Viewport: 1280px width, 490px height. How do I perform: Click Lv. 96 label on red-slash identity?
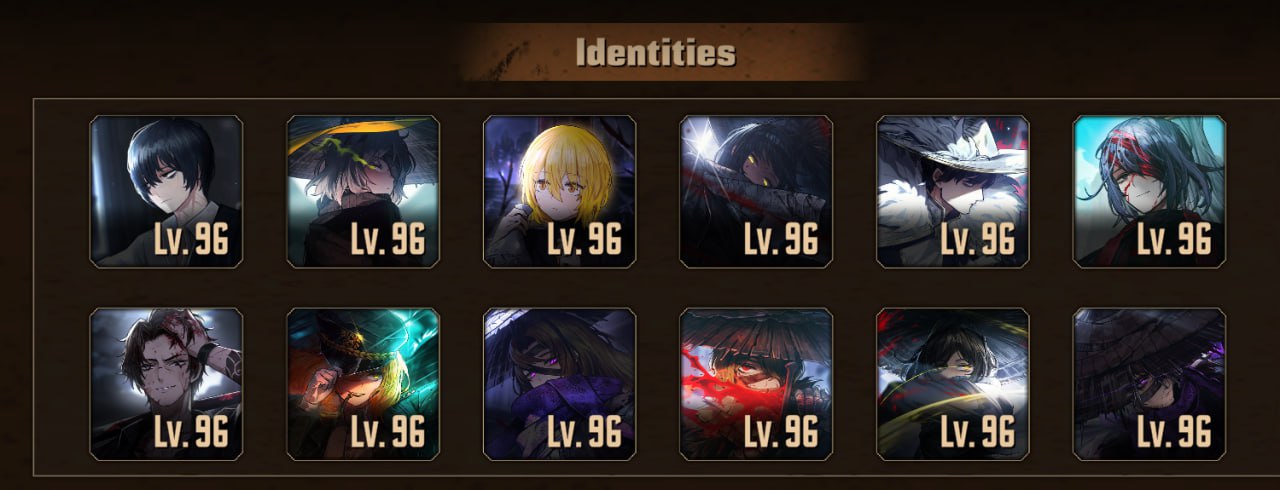pos(781,432)
